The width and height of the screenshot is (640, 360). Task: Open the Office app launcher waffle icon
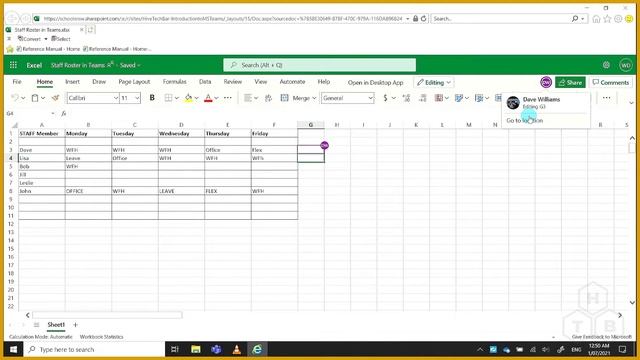click(x=13, y=65)
